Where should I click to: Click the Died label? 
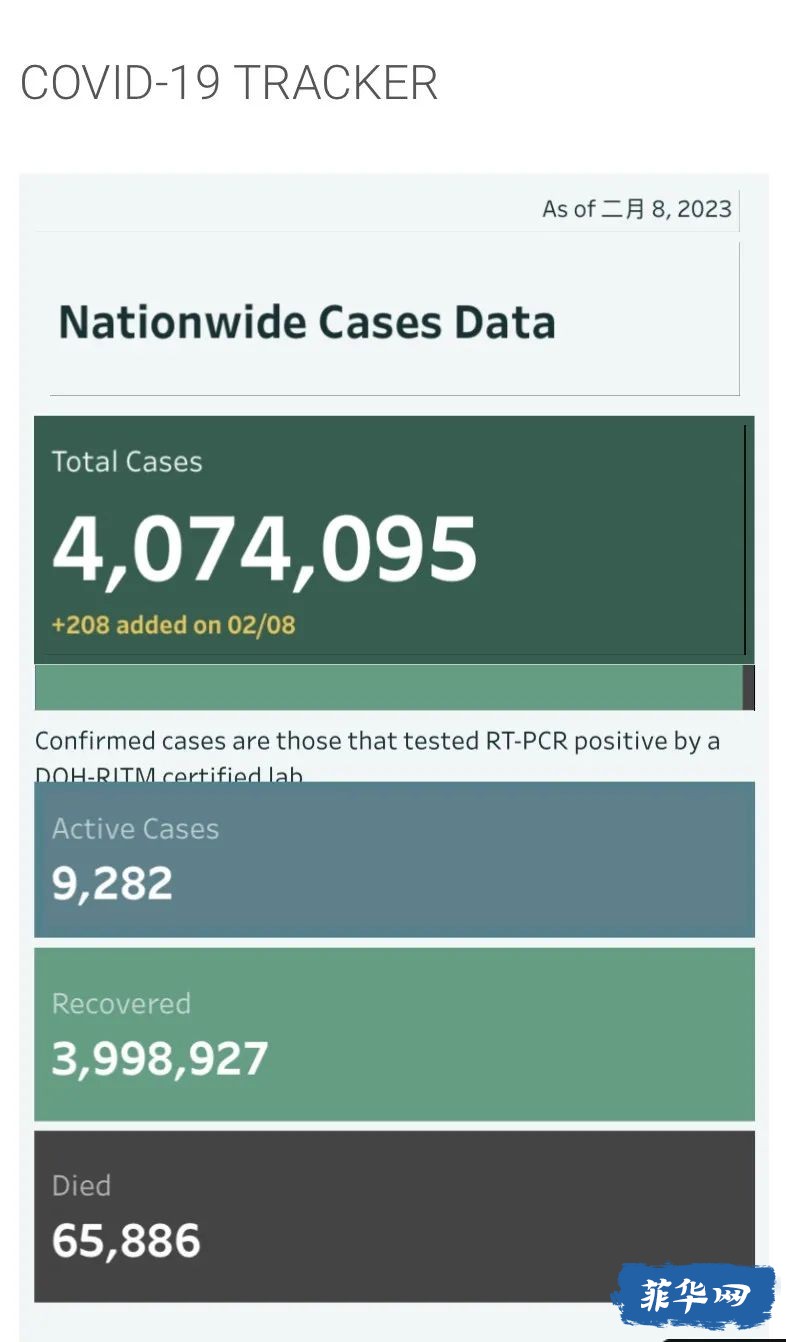(81, 1186)
